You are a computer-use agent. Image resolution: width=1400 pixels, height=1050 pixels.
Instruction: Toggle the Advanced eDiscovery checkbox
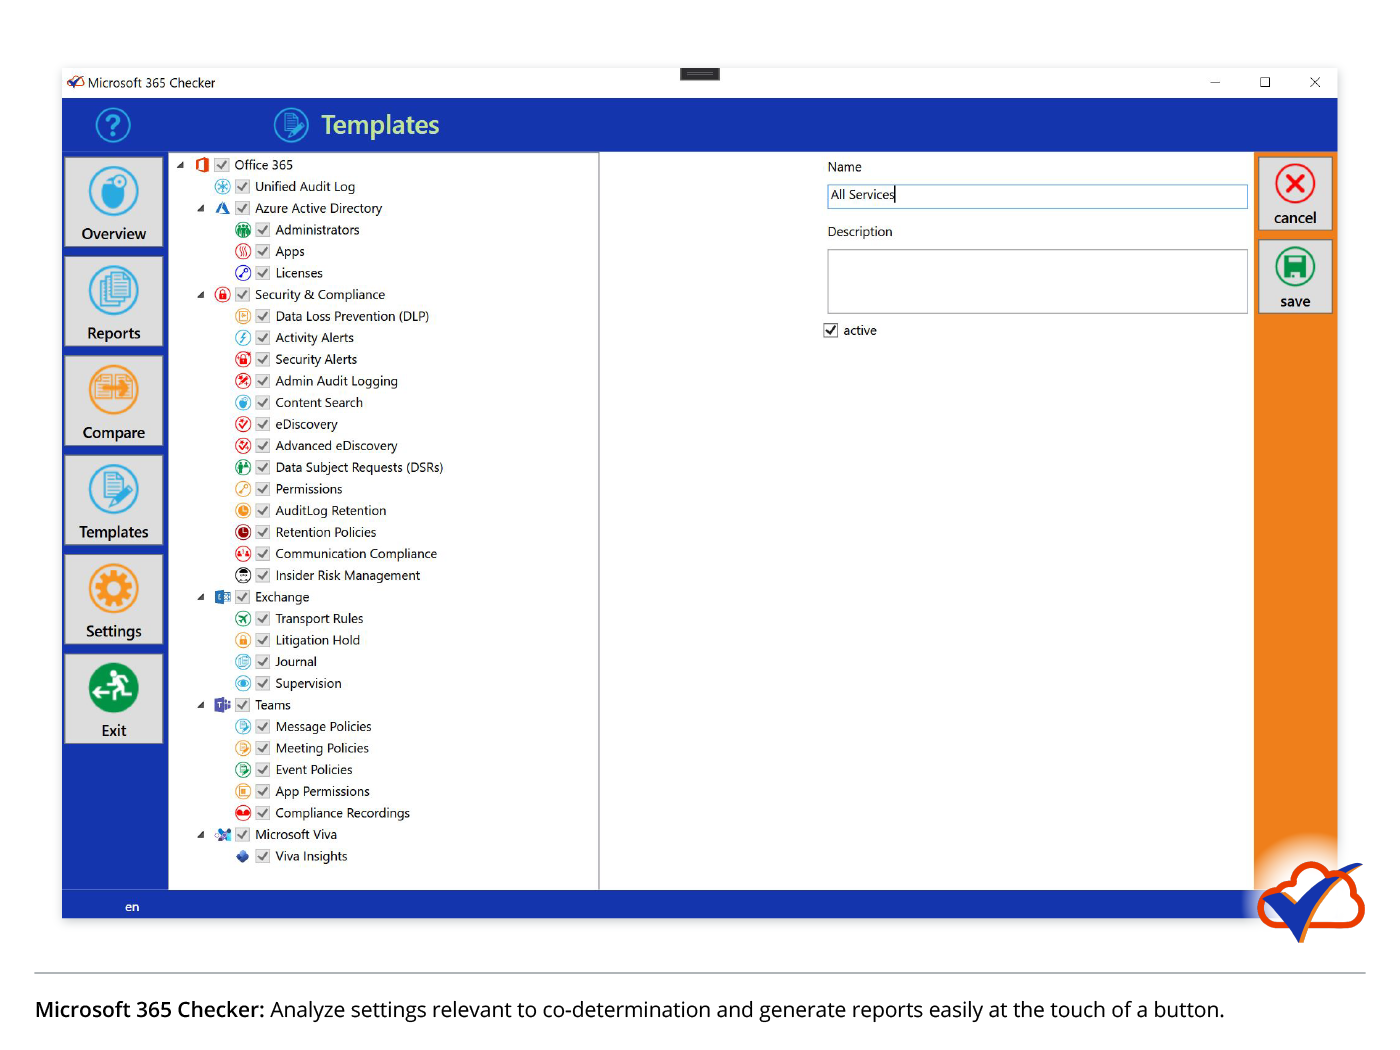point(263,446)
